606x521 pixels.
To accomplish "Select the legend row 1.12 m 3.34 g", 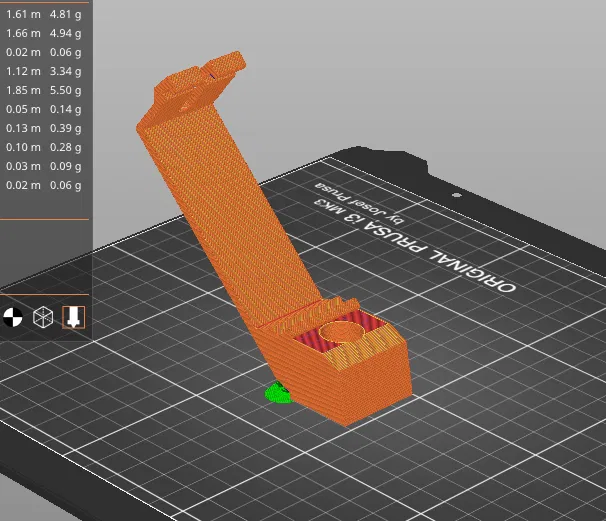I will click(x=44, y=71).
